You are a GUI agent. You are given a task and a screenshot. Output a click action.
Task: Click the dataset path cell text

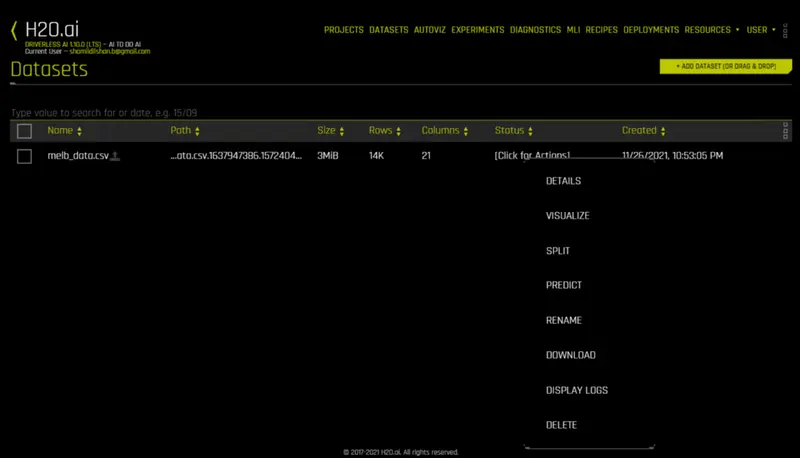click(236, 156)
